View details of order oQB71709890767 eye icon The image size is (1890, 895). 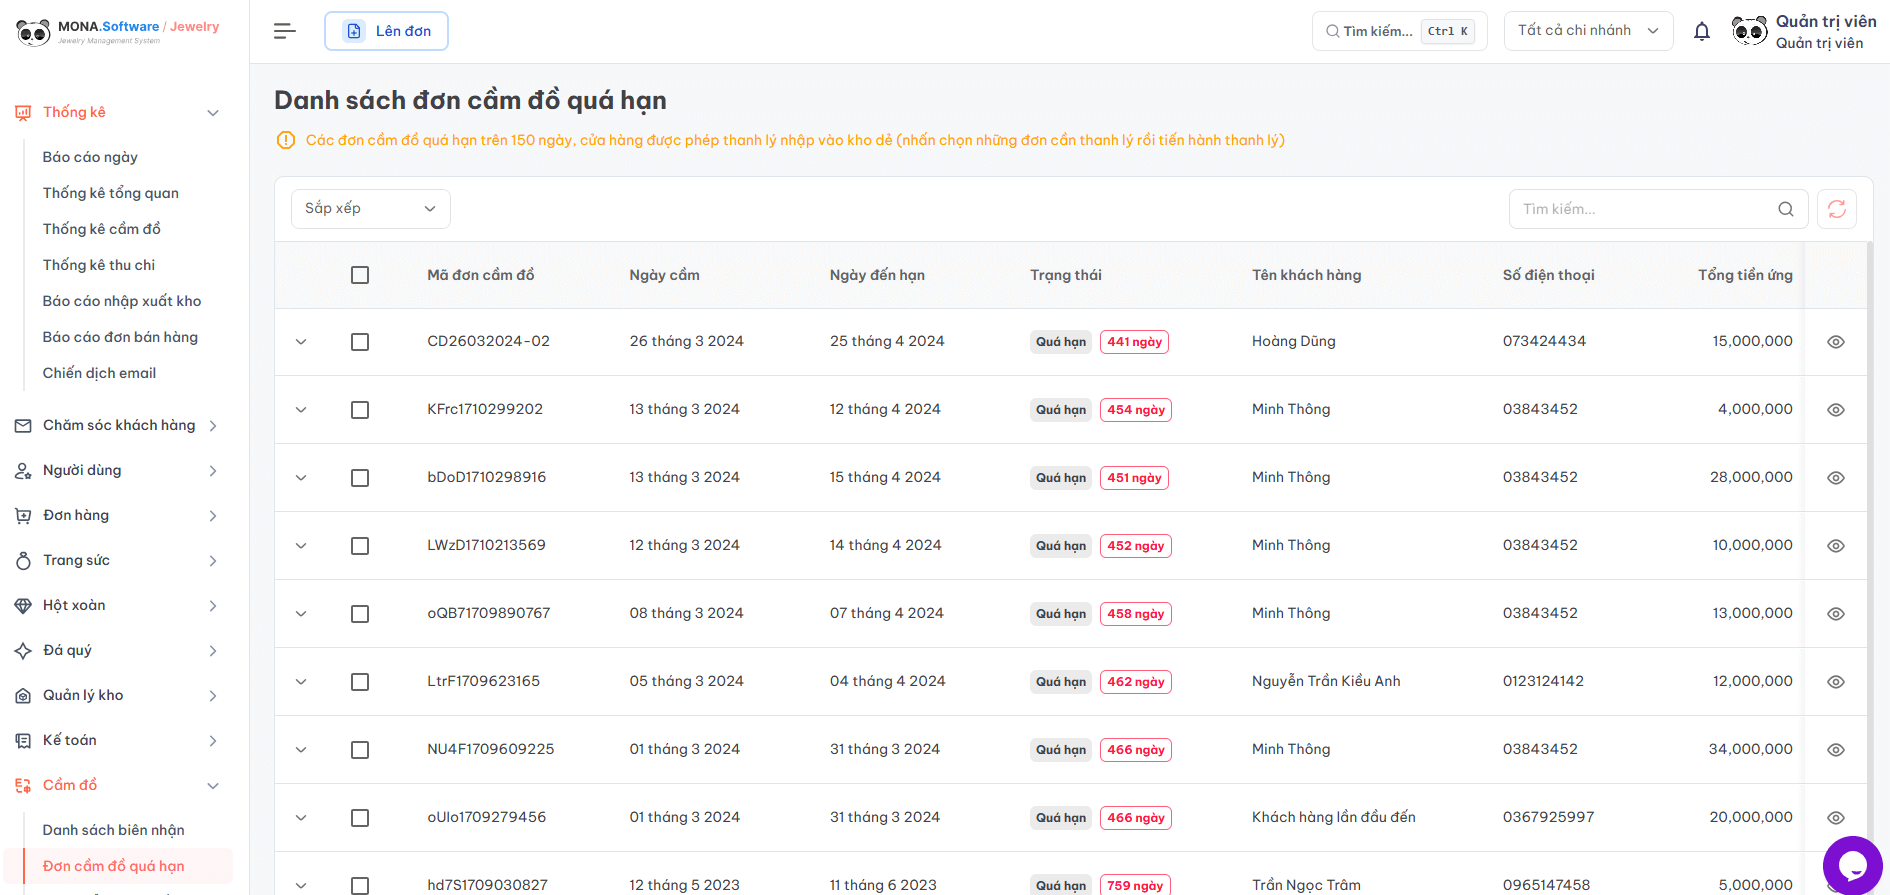(1836, 614)
